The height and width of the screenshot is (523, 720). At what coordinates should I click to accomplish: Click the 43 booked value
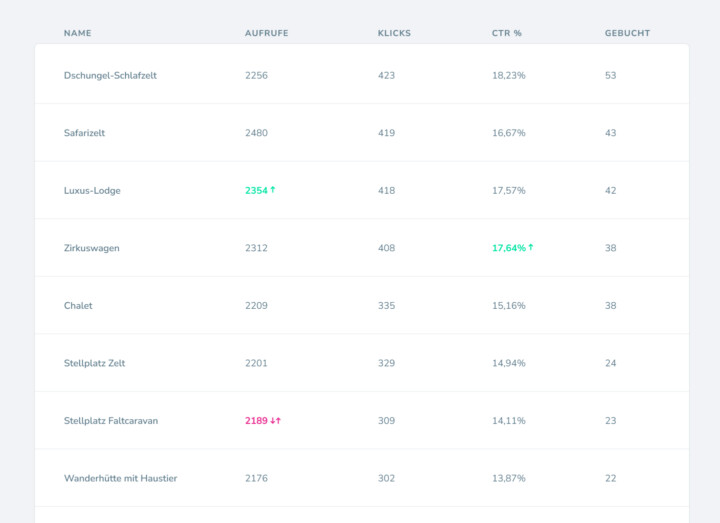610,133
